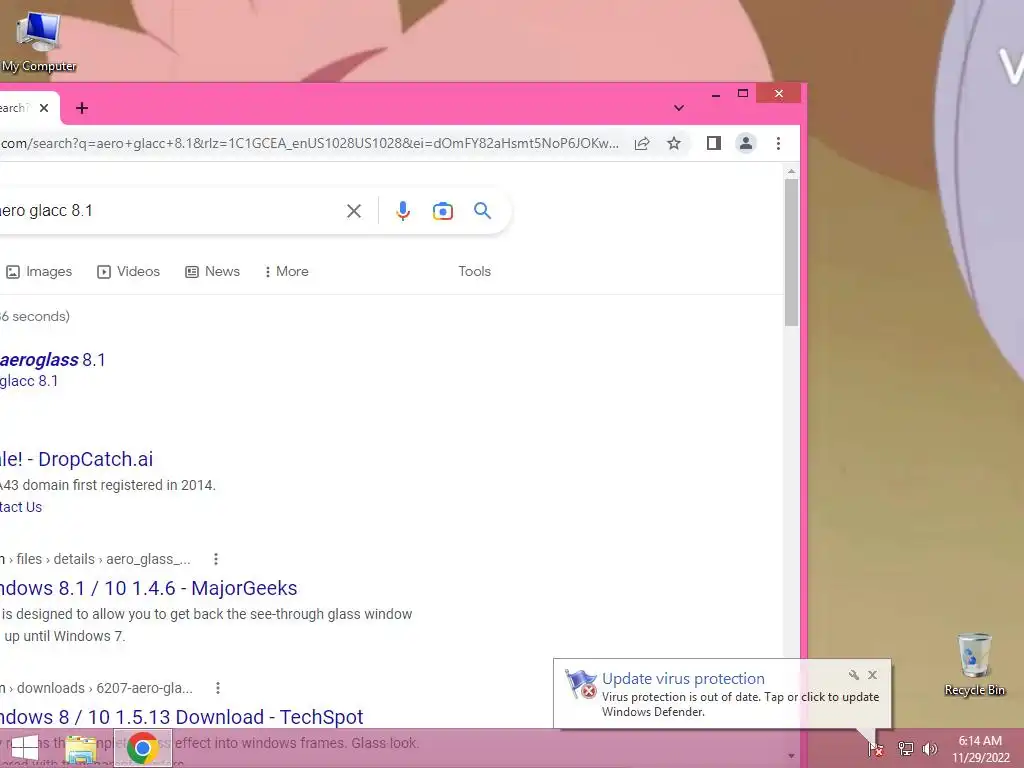This screenshot has width=1024, height=768.
Task: Open volume speaker tray icon
Action: [x=930, y=748]
